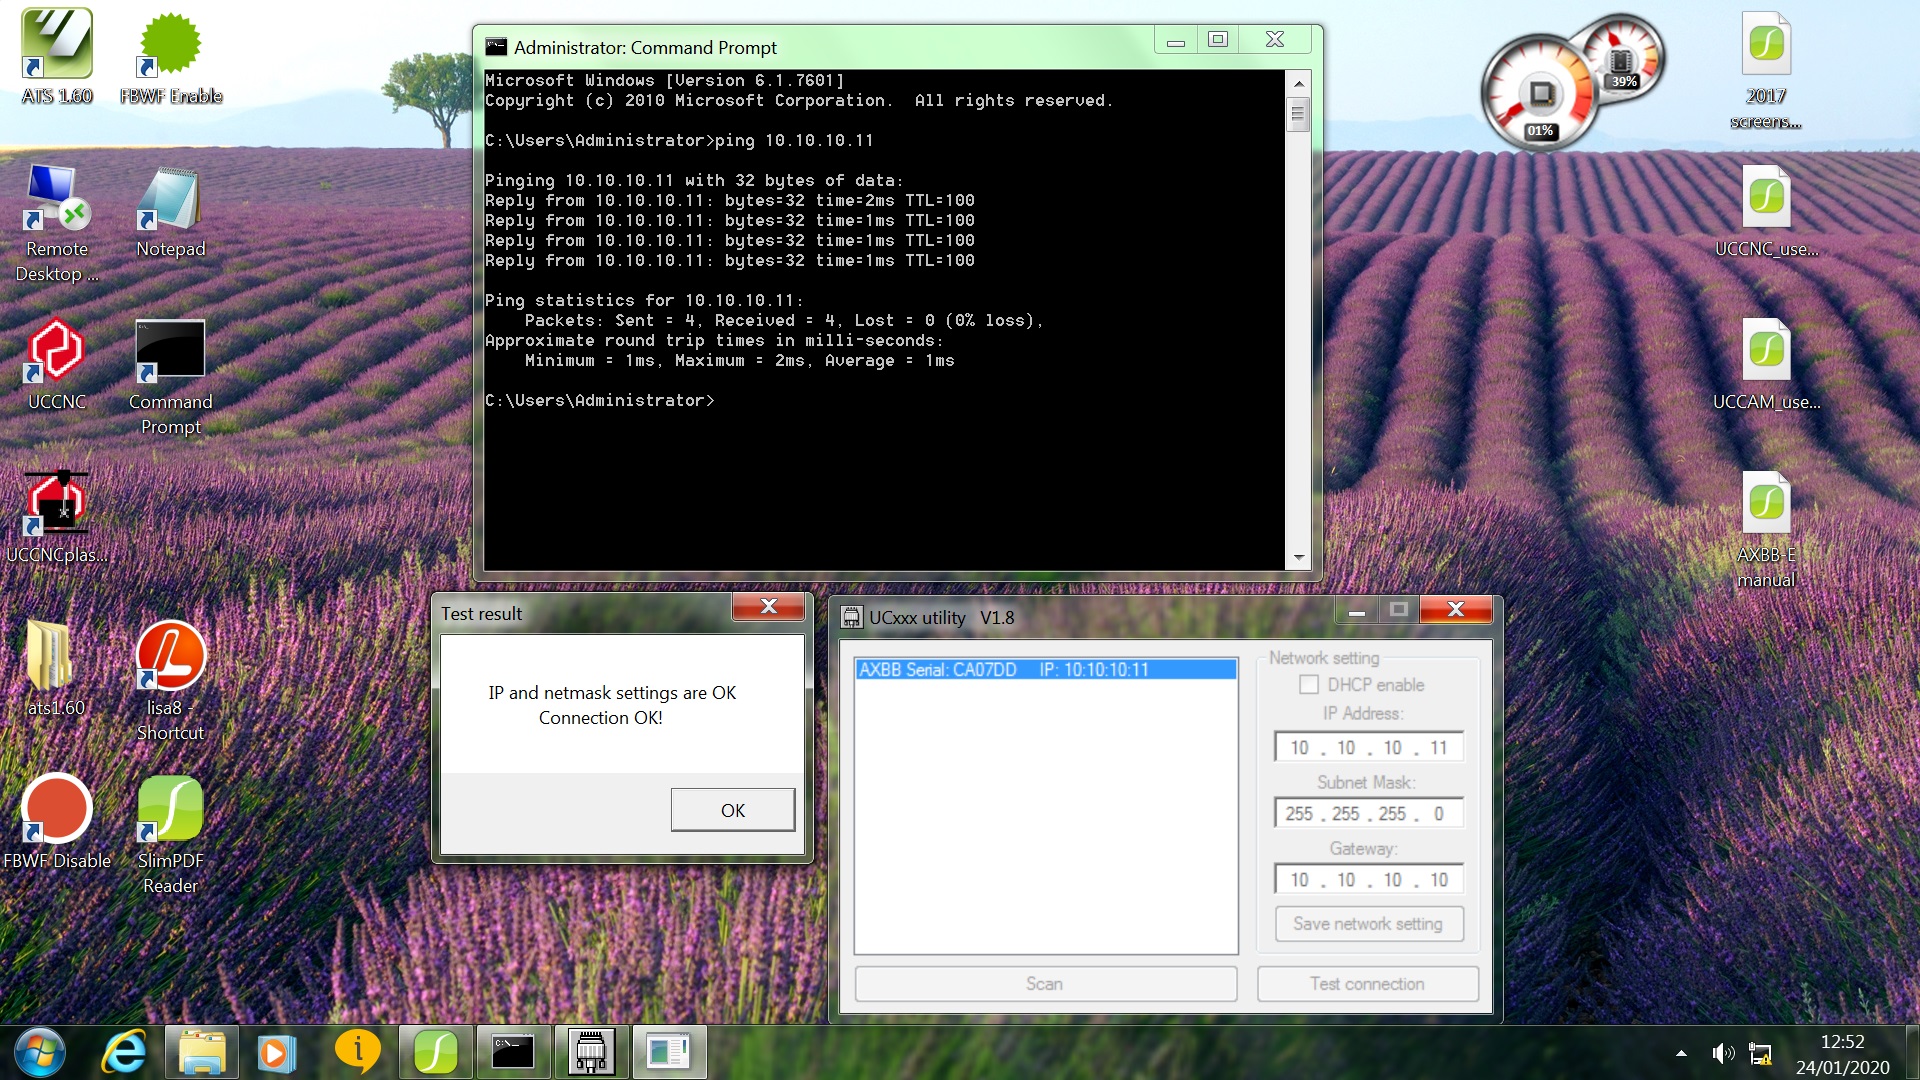Click the UCxxx utility taskbar icon

tap(591, 1052)
